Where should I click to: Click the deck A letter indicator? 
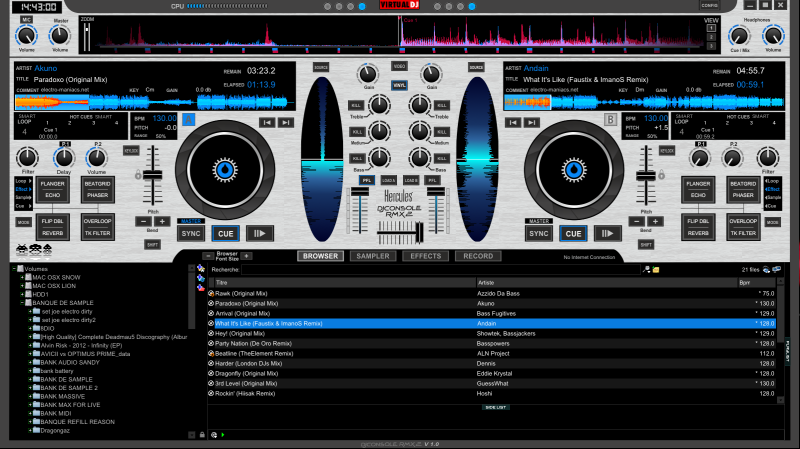[188, 120]
